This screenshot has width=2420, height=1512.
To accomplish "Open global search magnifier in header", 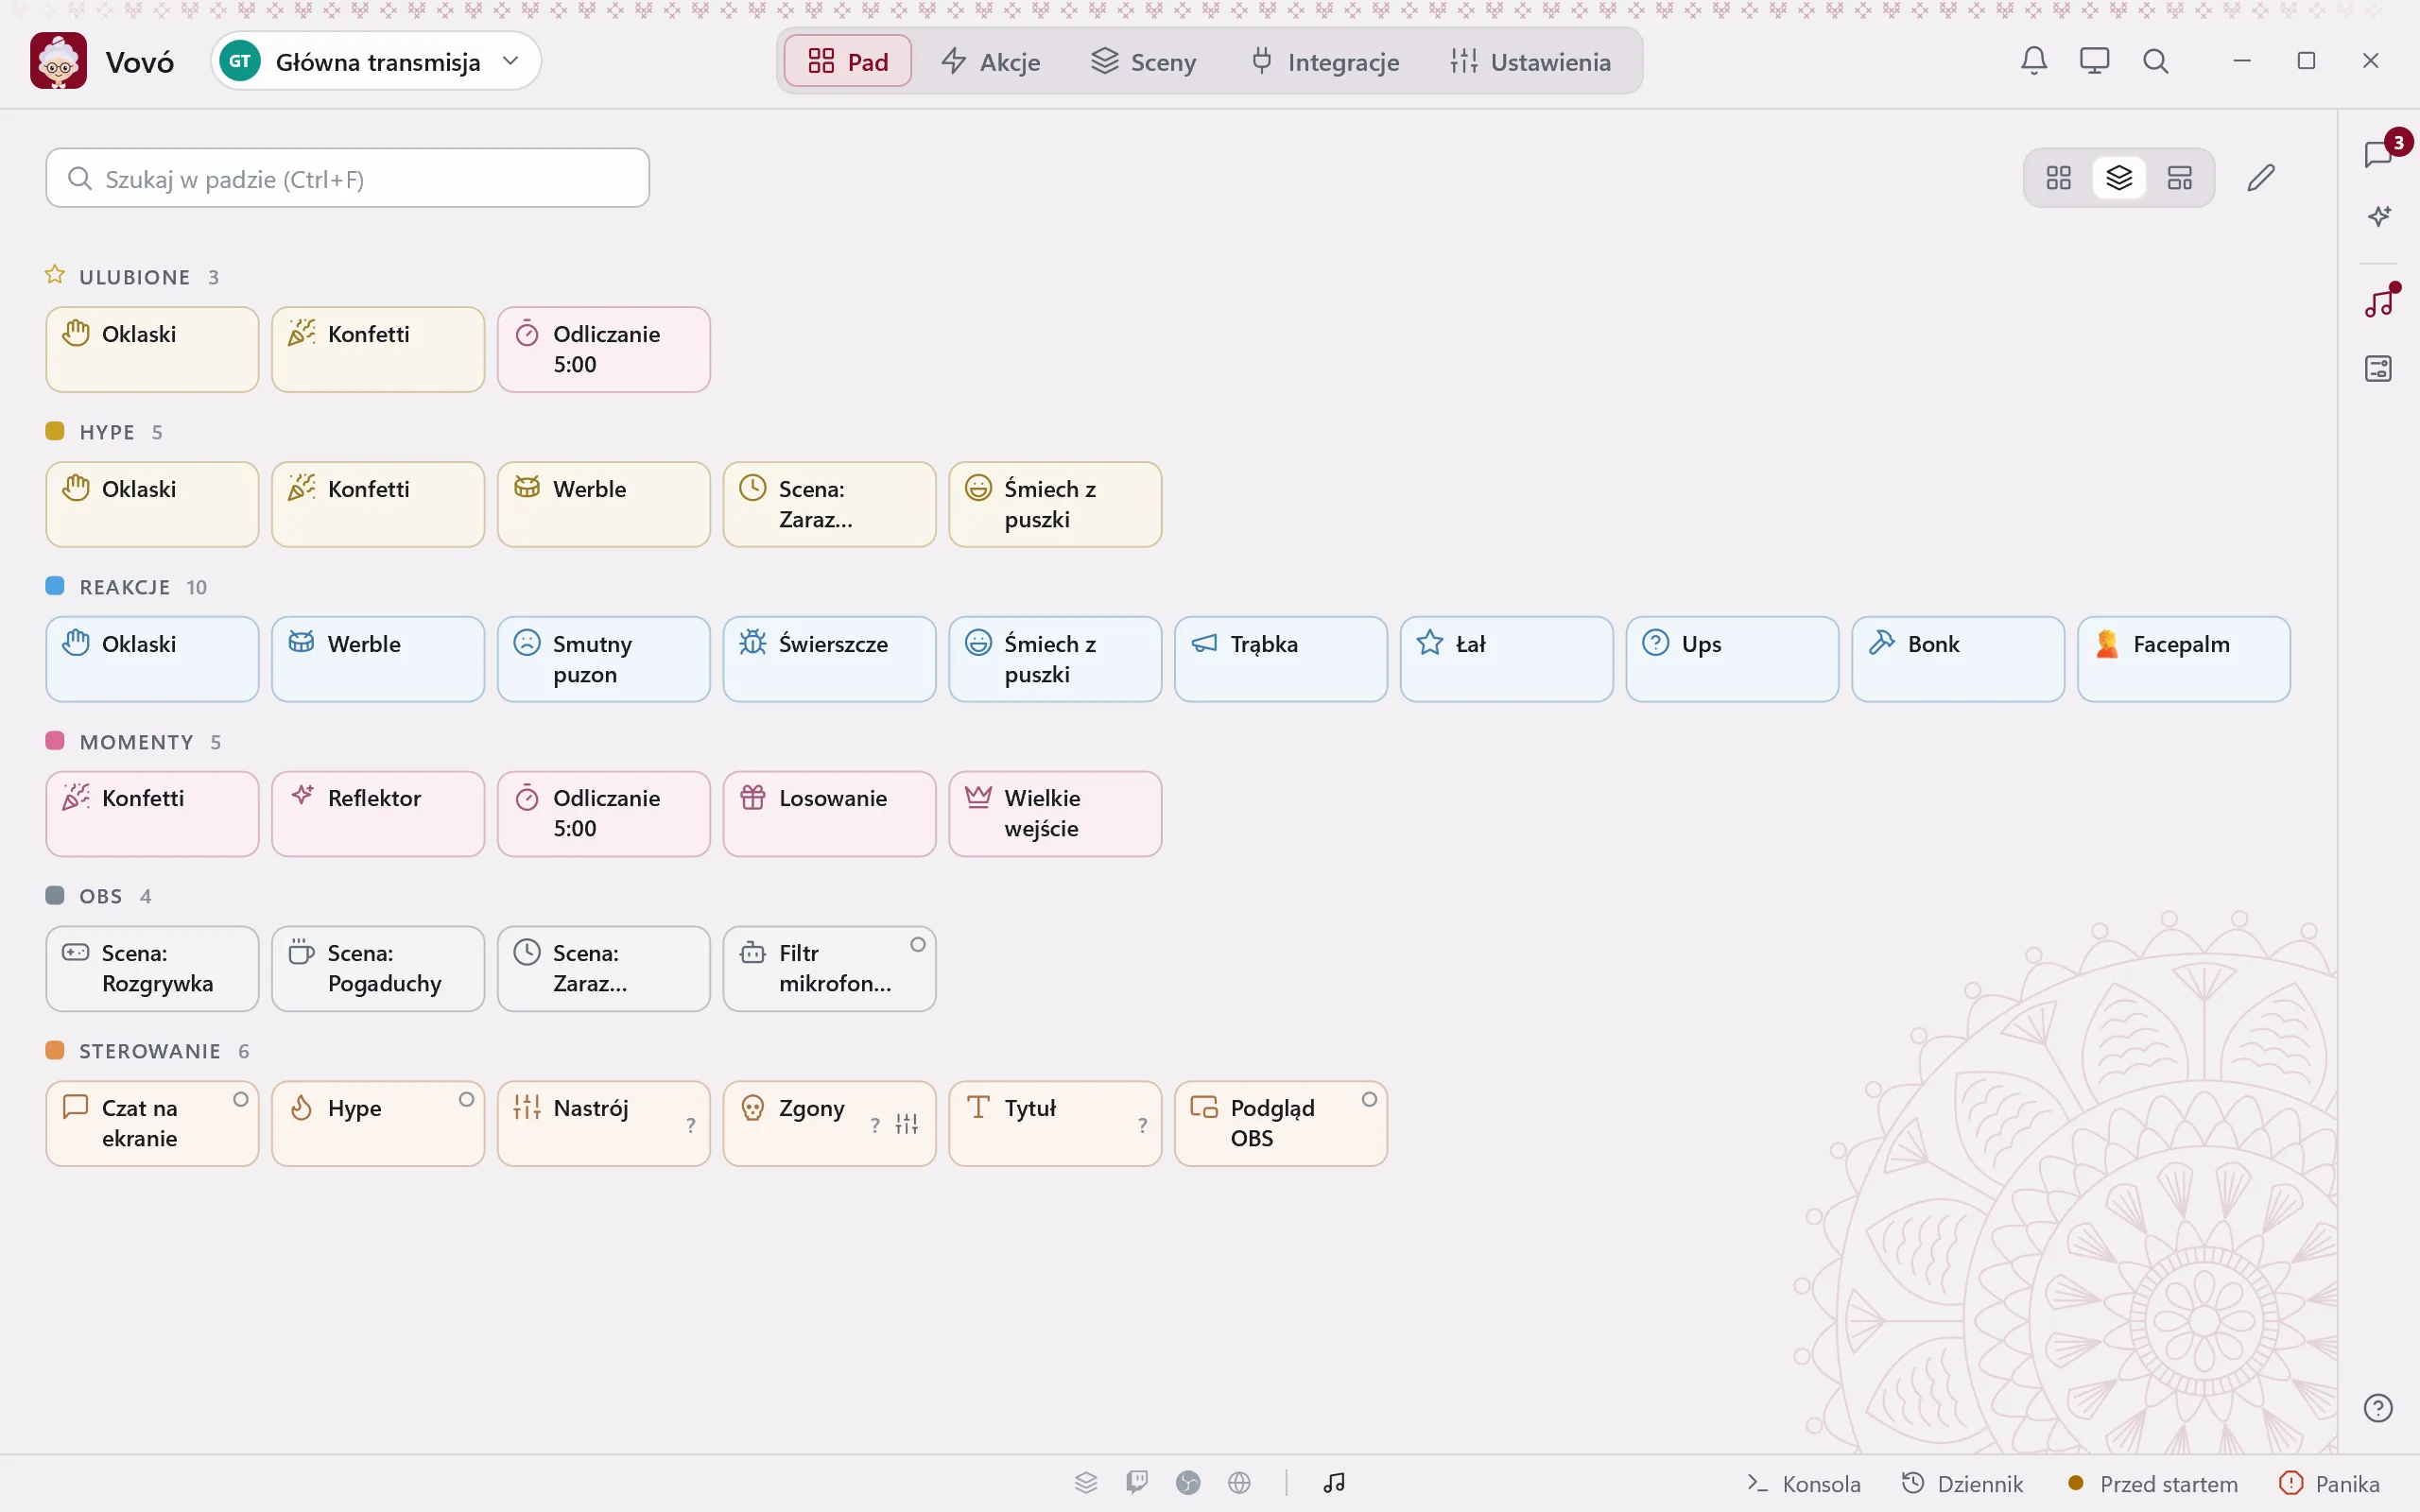I will (x=2156, y=61).
